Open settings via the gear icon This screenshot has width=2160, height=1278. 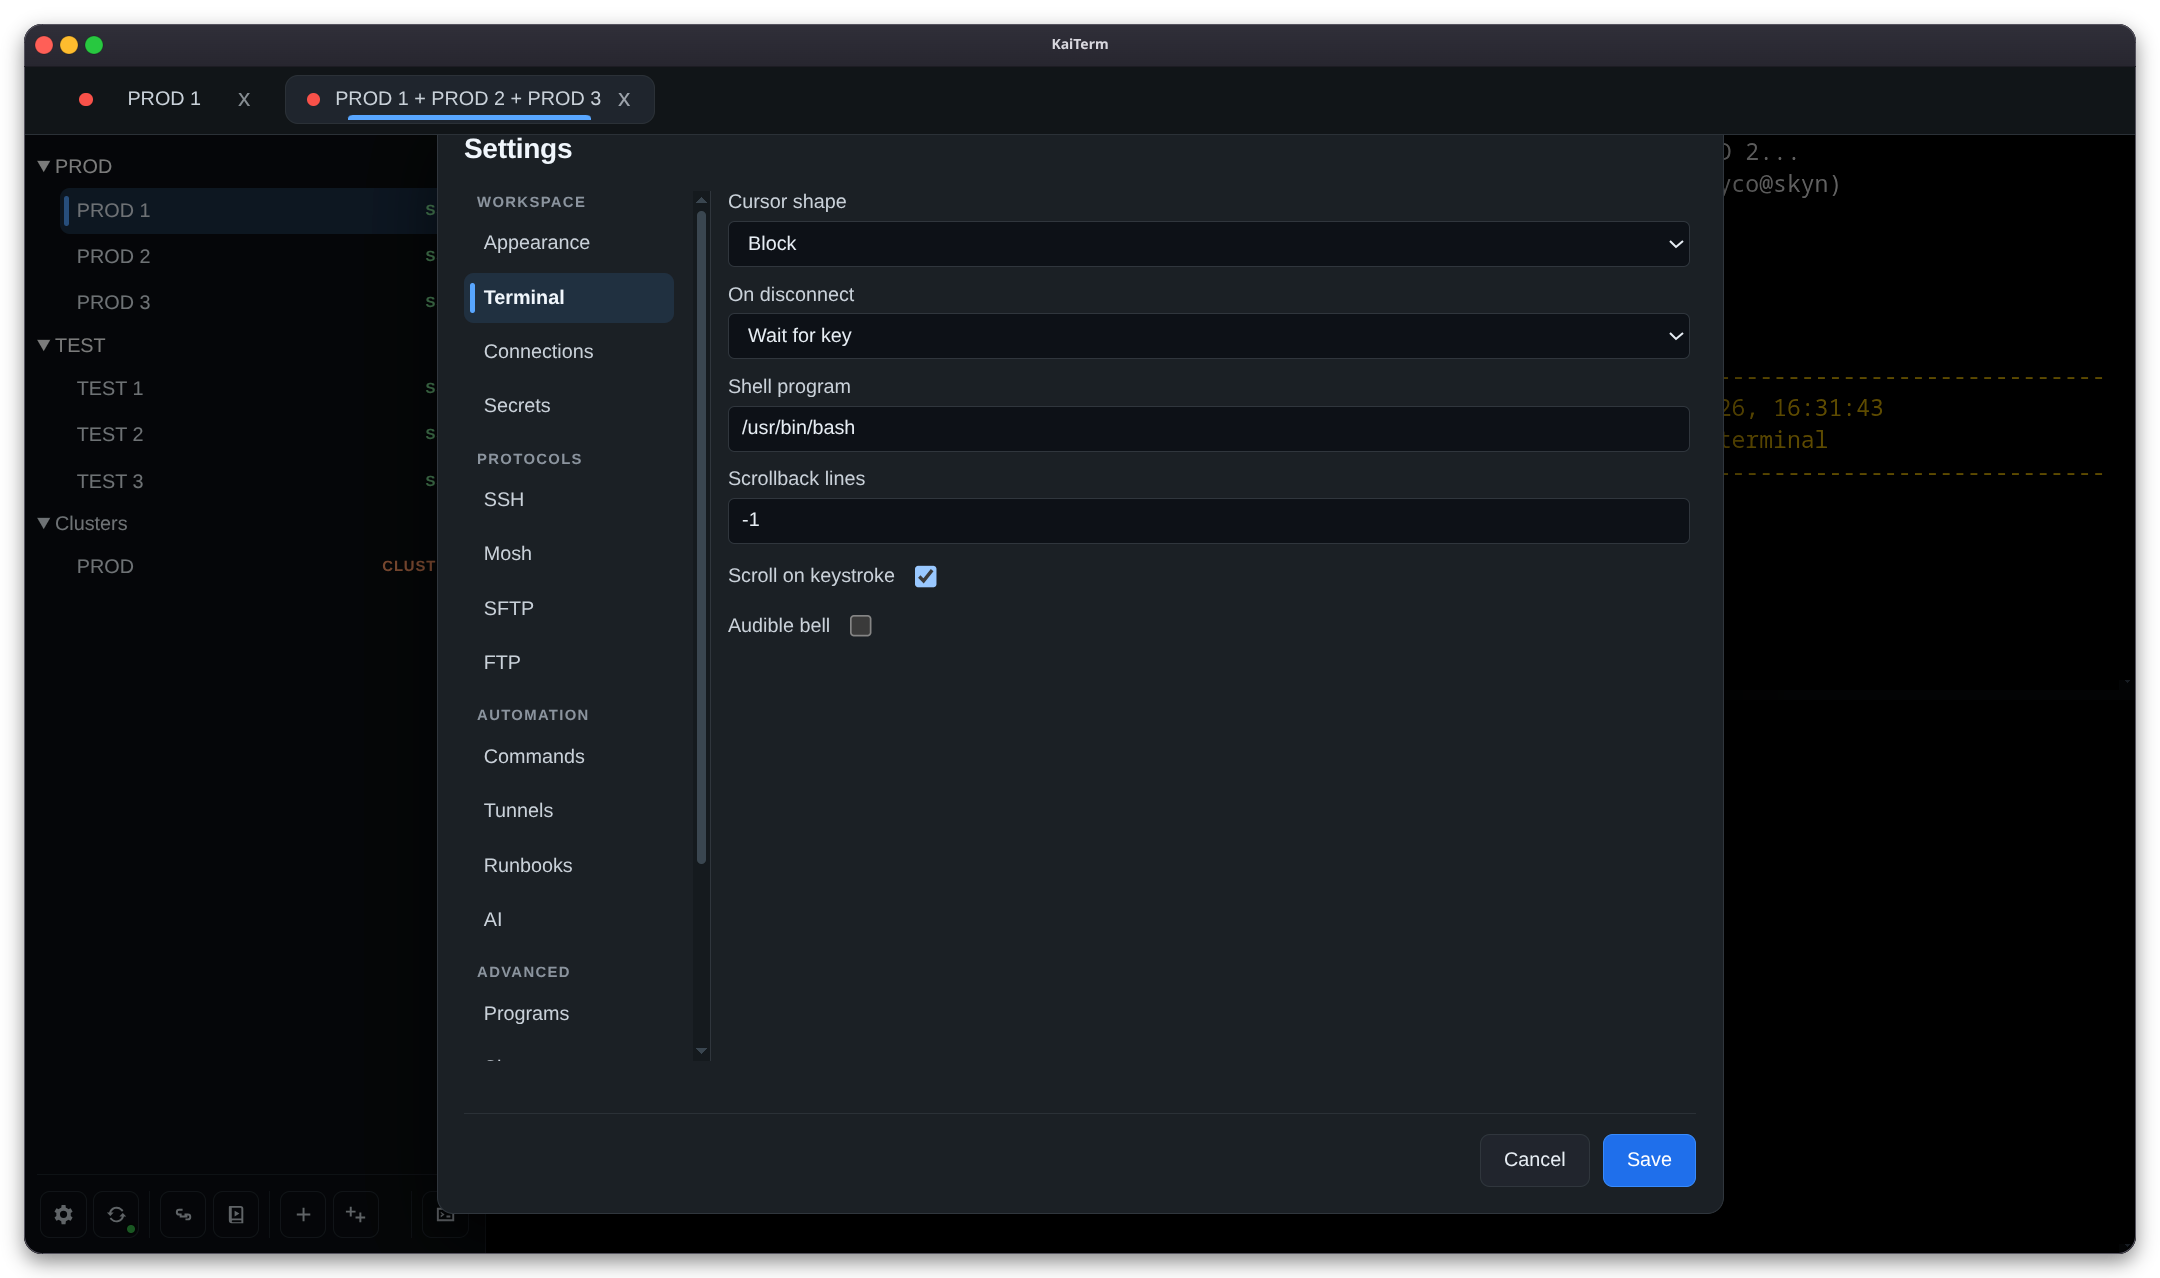[x=63, y=1214]
